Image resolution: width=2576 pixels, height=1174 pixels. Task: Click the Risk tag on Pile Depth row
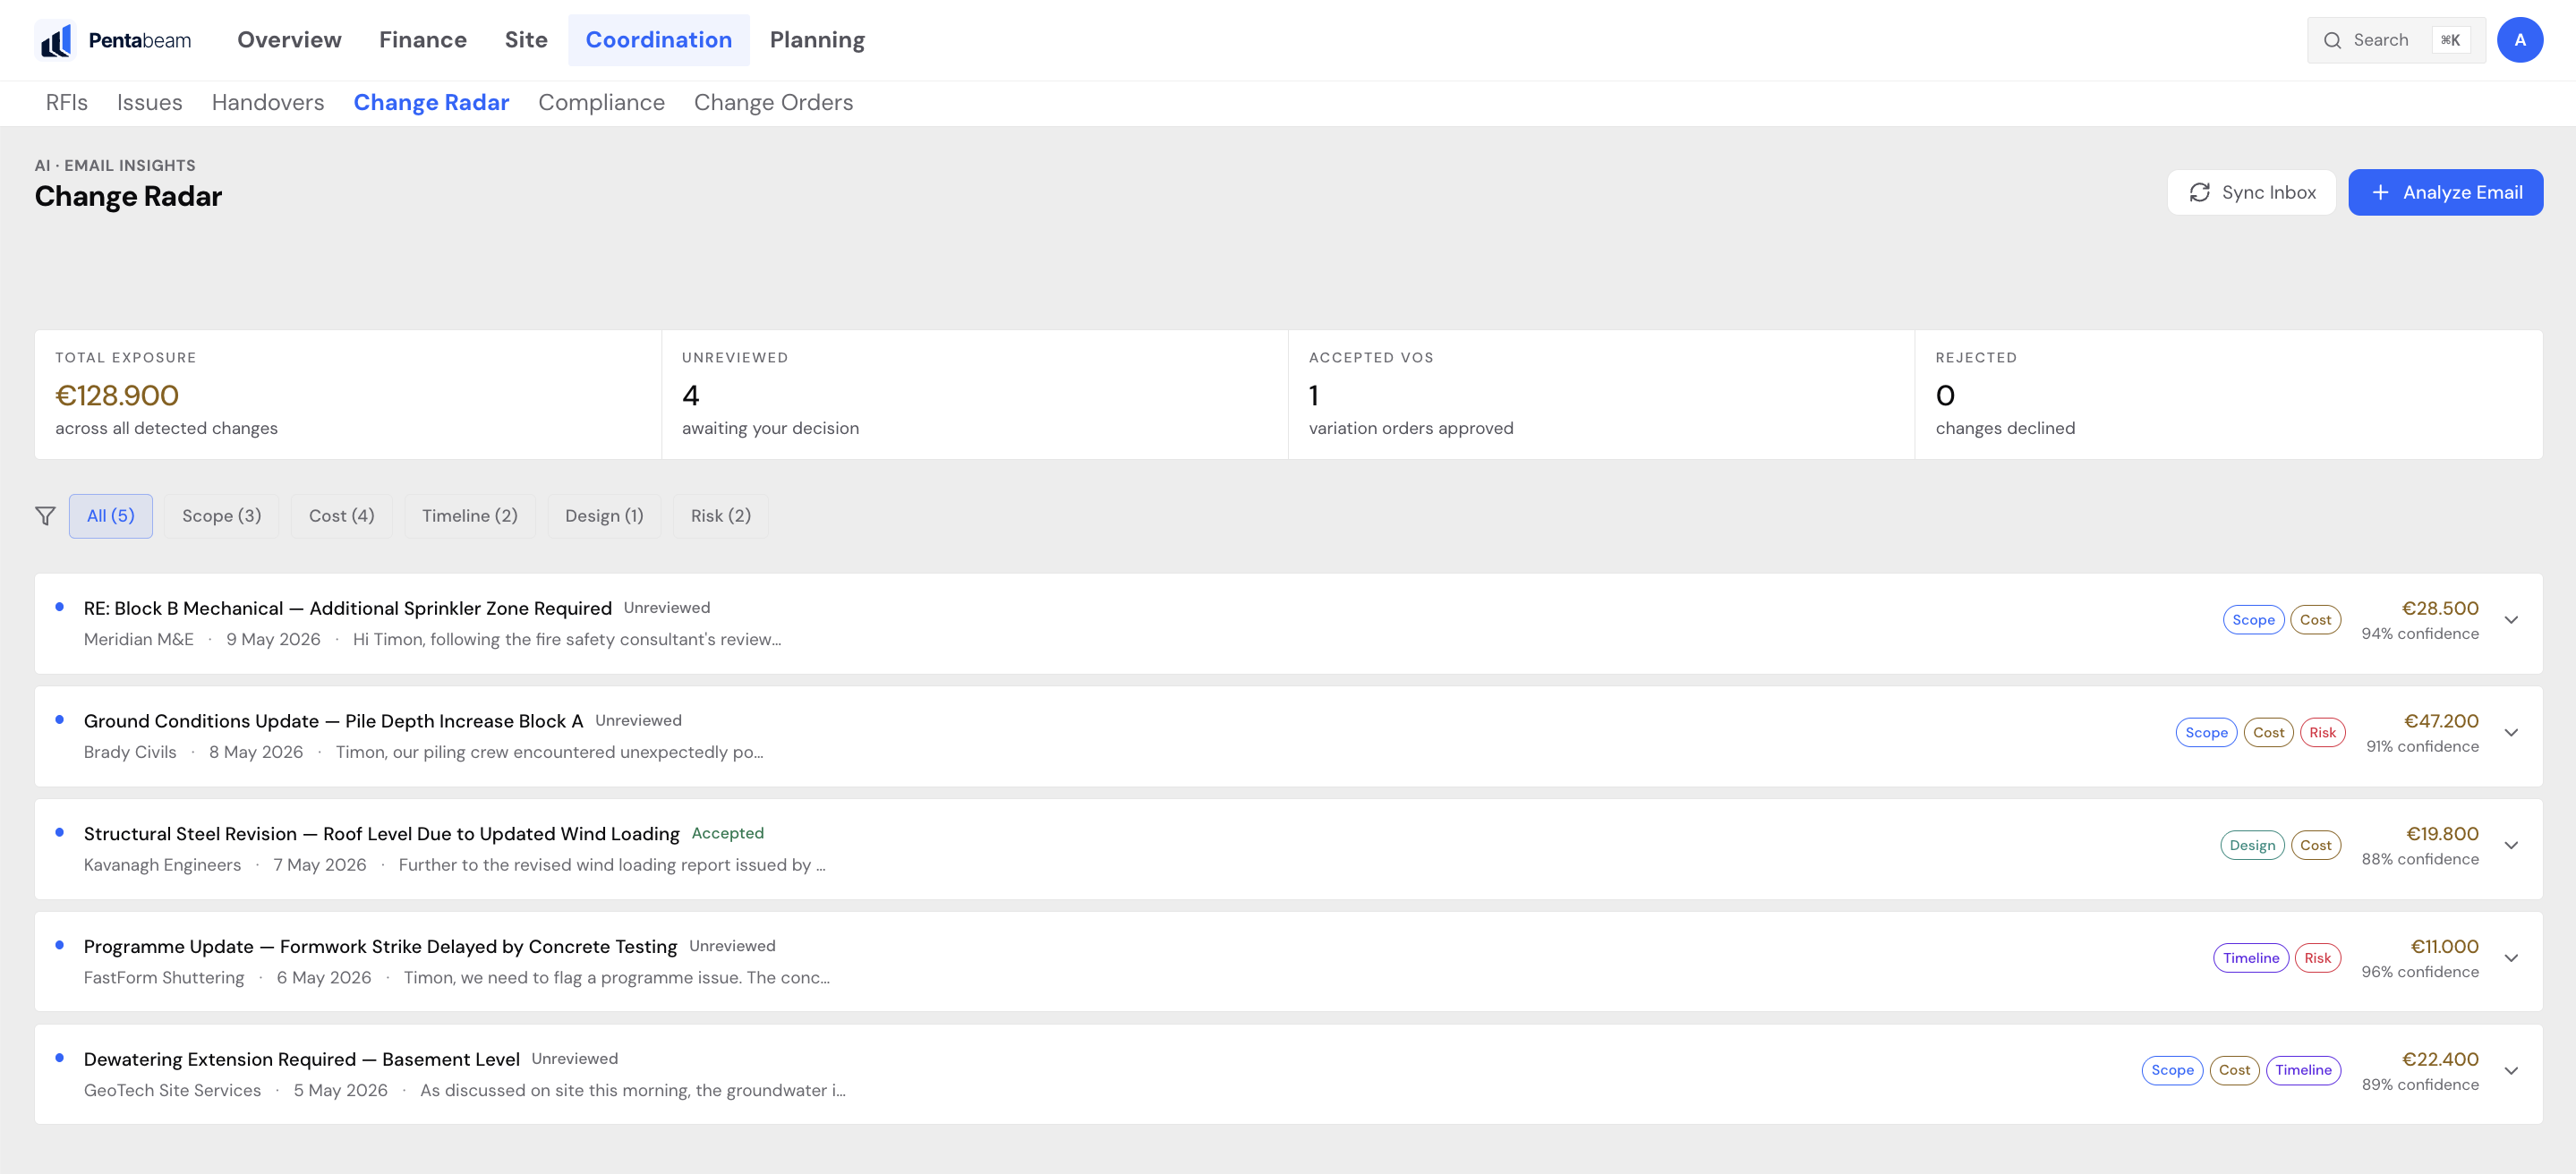(2322, 733)
